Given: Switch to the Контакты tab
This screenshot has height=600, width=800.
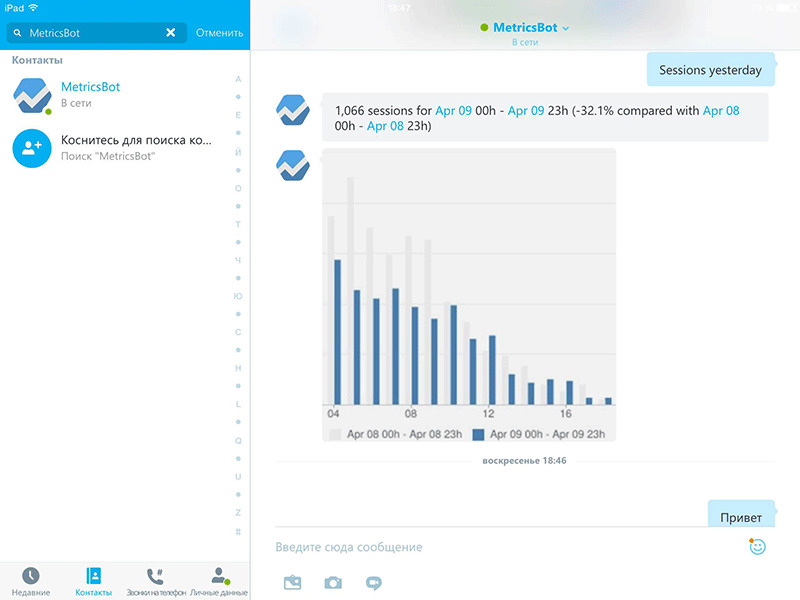Looking at the screenshot, I should click(x=93, y=582).
